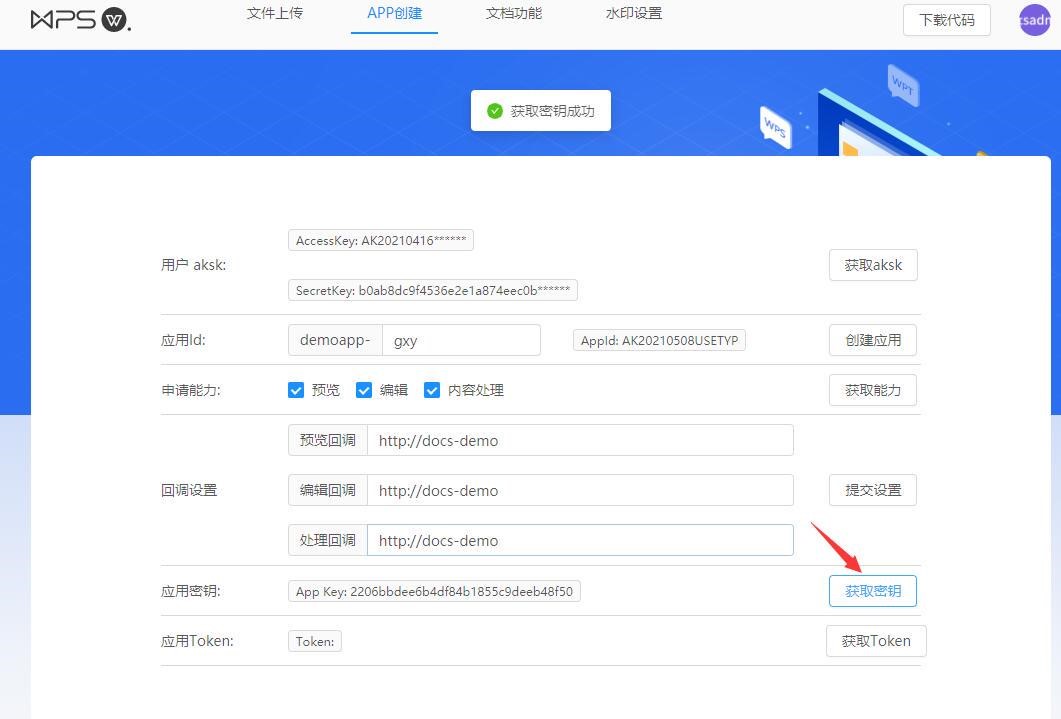Go to the 水印设置 tab
The height and width of the screenshot is (719, 1061).
point(634,14)
